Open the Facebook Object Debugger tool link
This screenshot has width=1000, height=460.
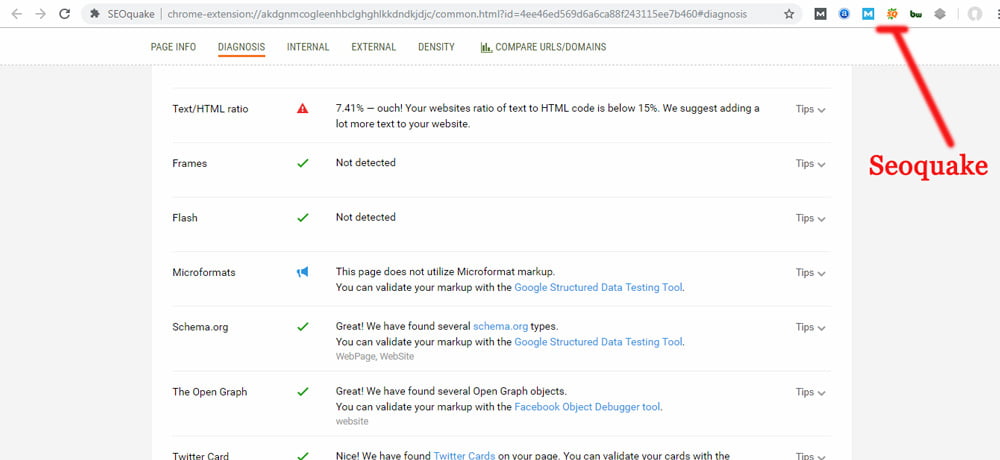click(x=587, y=406)
